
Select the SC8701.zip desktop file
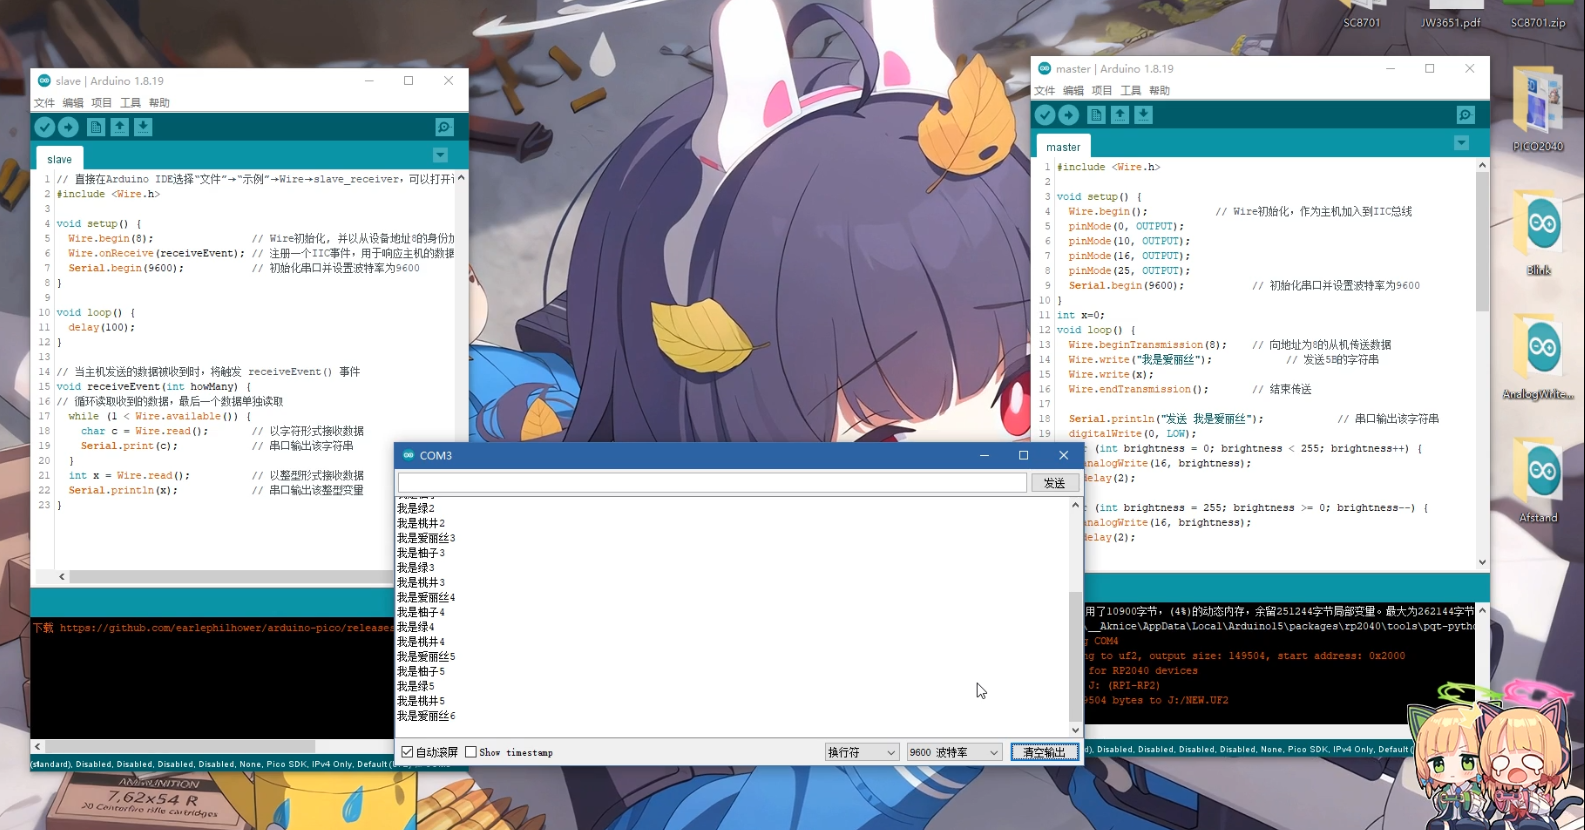tap(1538, 14)
